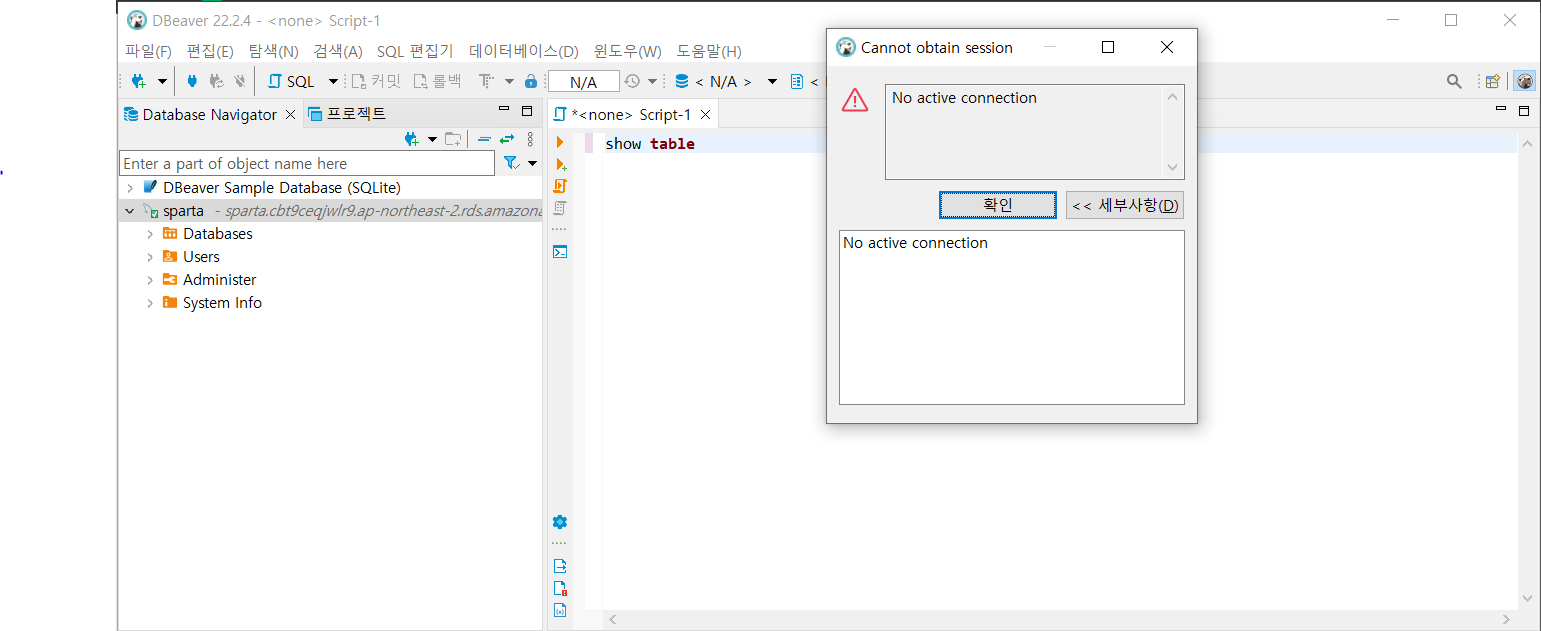Open a new SQL script with SQL button
This screenshot has height=631, width=1541.
[x=291, y=81]
